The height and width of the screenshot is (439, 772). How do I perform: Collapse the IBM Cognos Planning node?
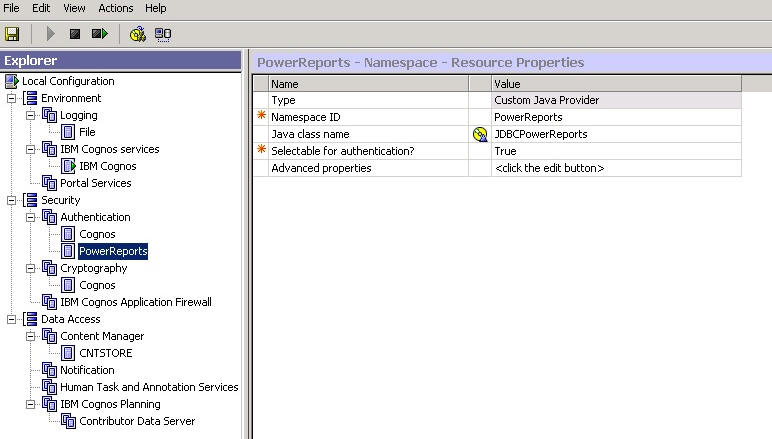click(x=31, y=404)
